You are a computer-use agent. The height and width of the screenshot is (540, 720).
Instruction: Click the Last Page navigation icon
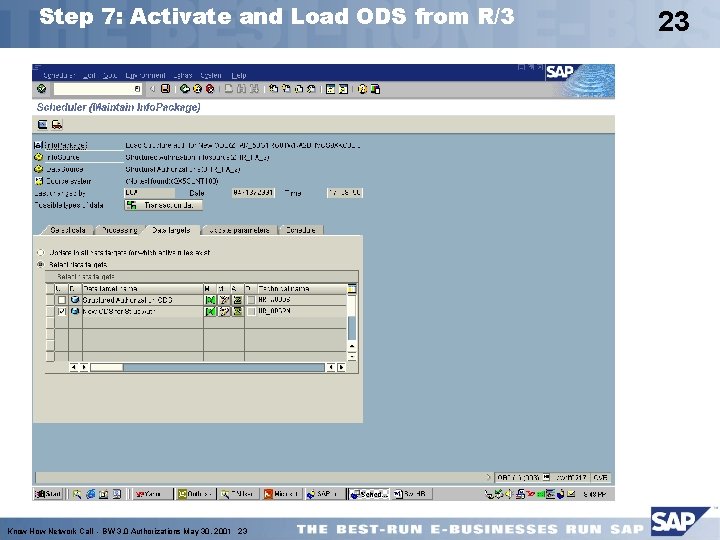click(311, 89)
